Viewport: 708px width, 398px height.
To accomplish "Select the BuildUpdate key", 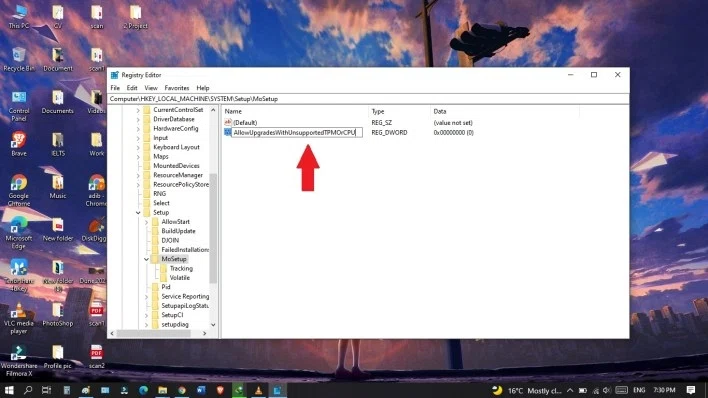I will point(178,231).
